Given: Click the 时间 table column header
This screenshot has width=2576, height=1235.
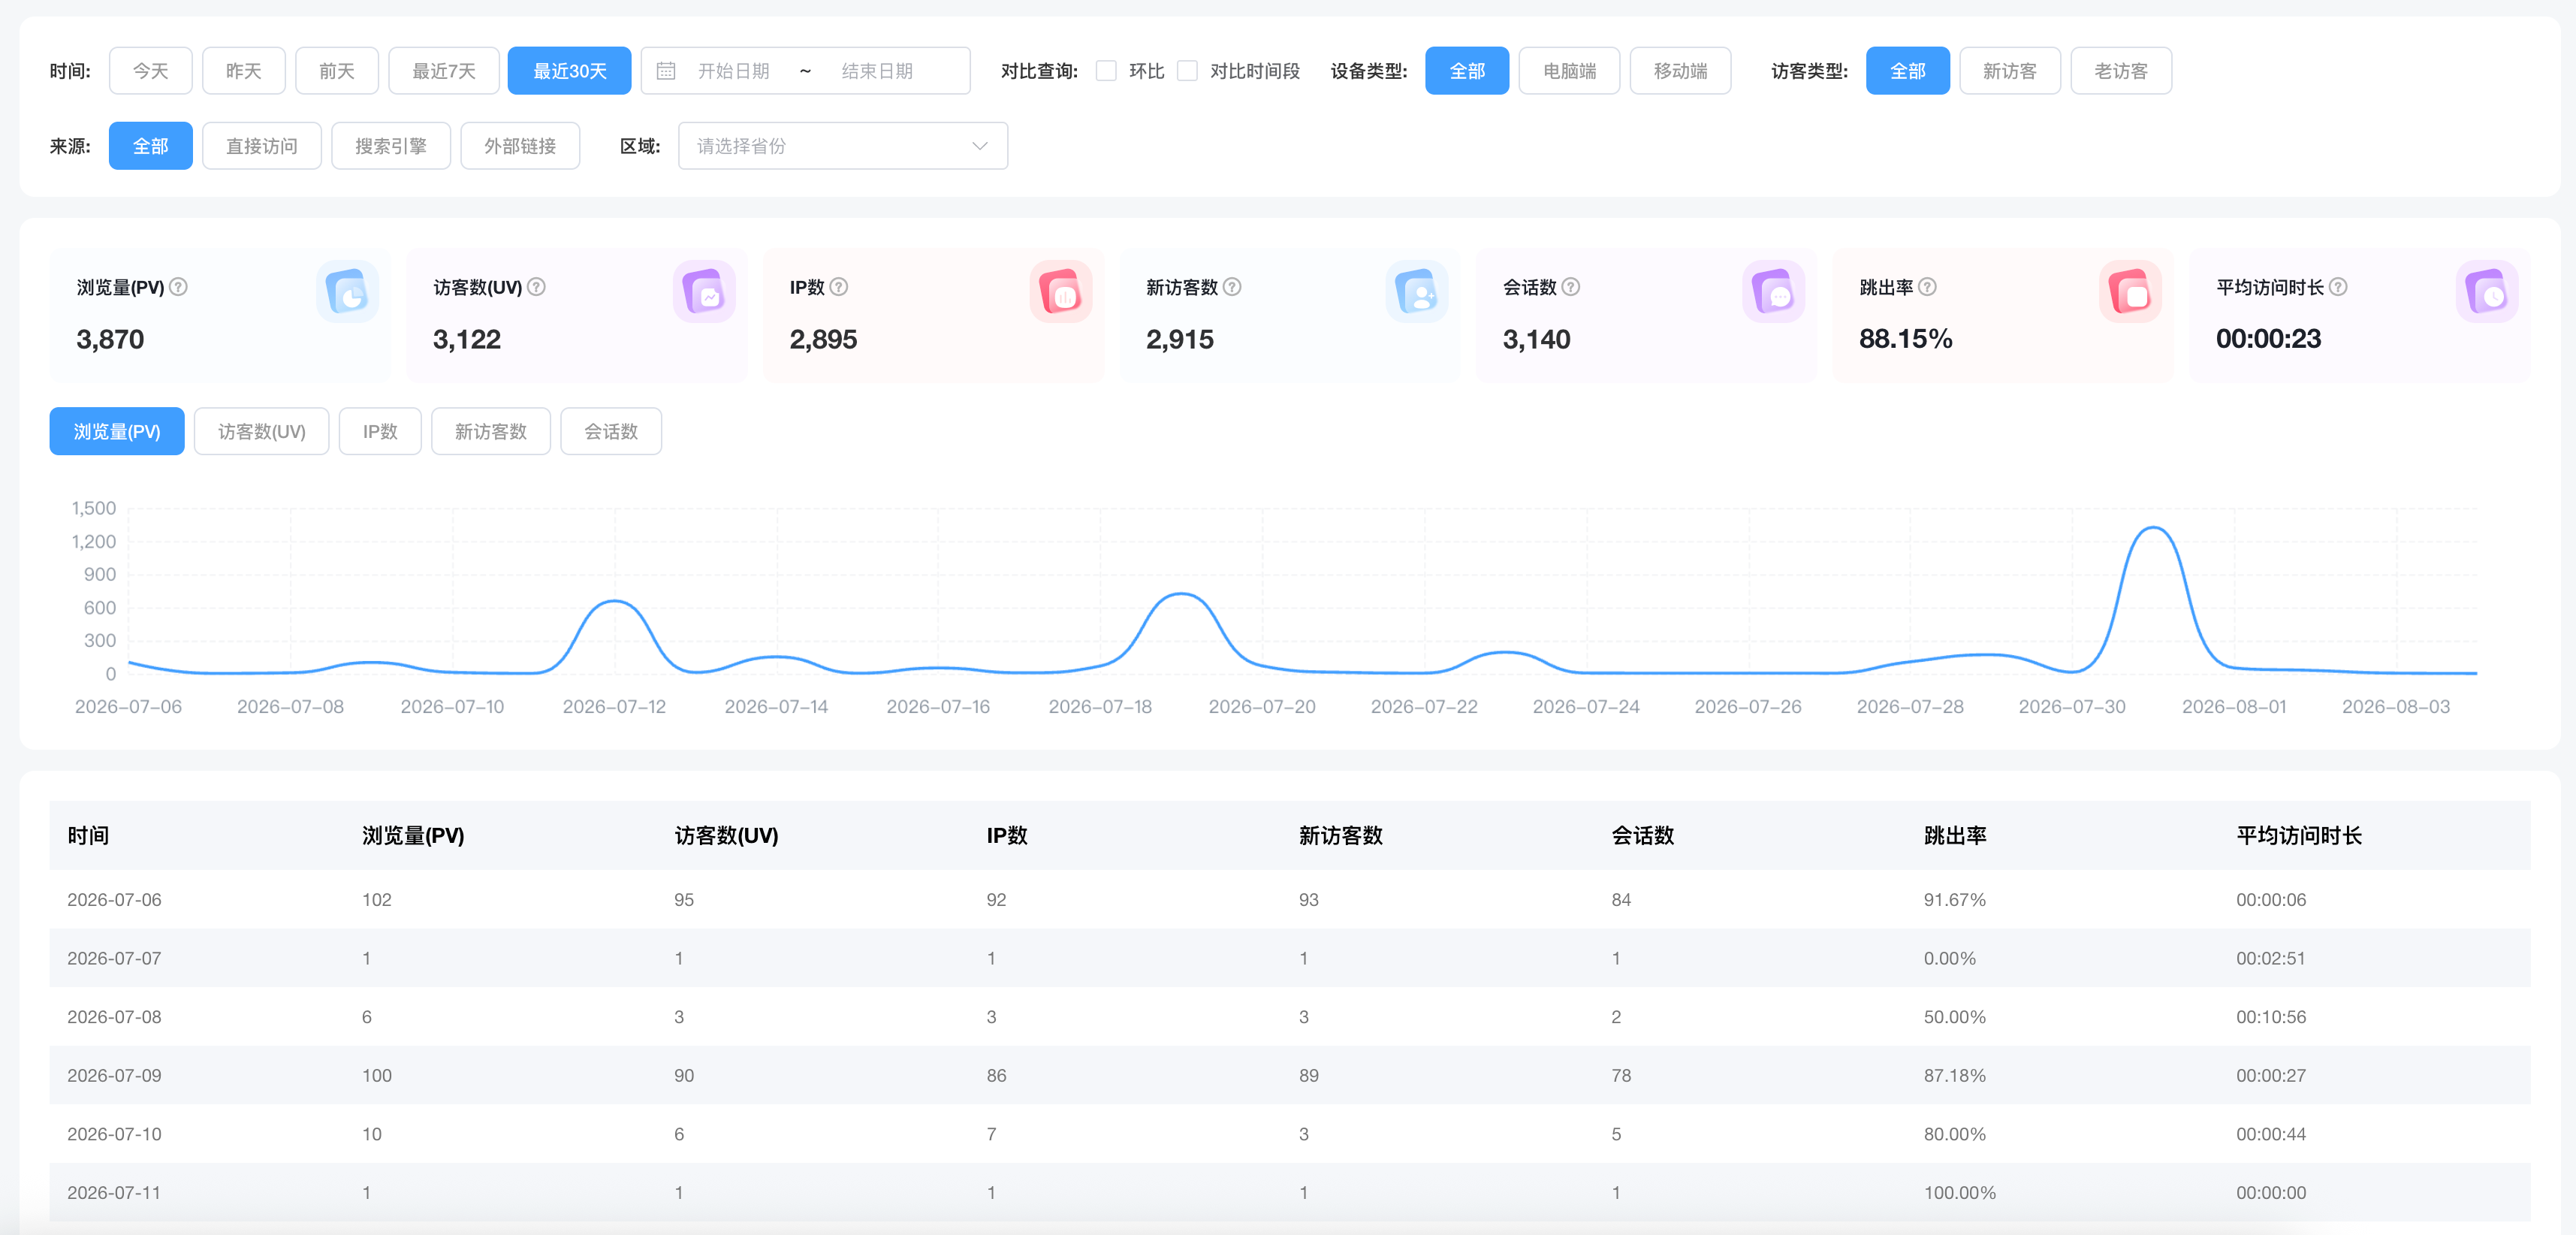Looking at the screenshot, I should [x=88, y=835].
